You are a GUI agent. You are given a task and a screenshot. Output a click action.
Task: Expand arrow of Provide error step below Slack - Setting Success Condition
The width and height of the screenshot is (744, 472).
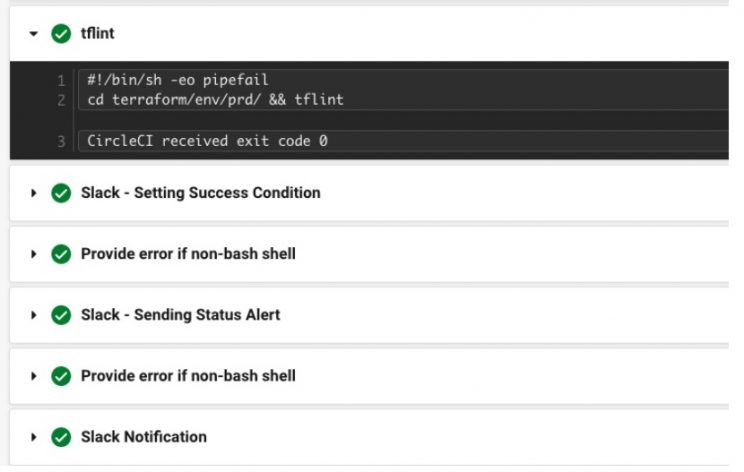coord(34,254)
